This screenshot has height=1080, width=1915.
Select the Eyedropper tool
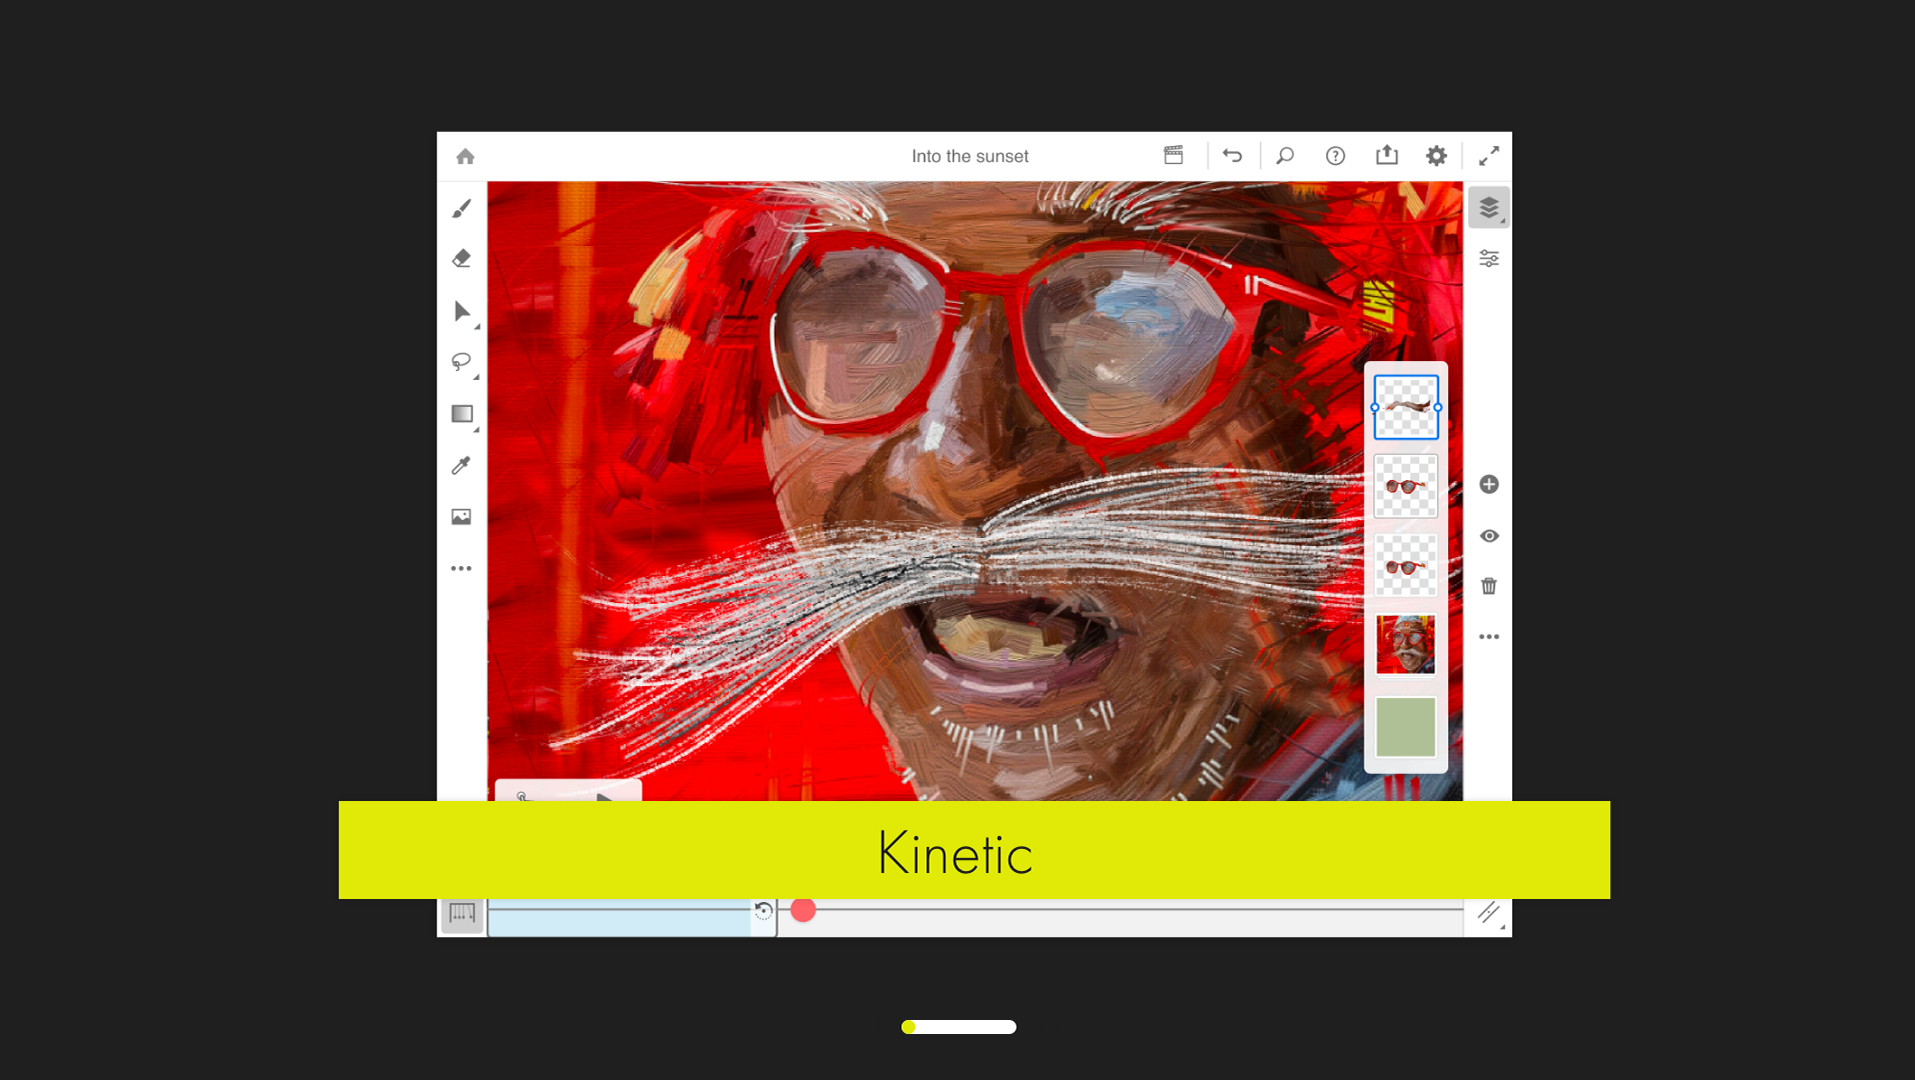tap(461, 465)
